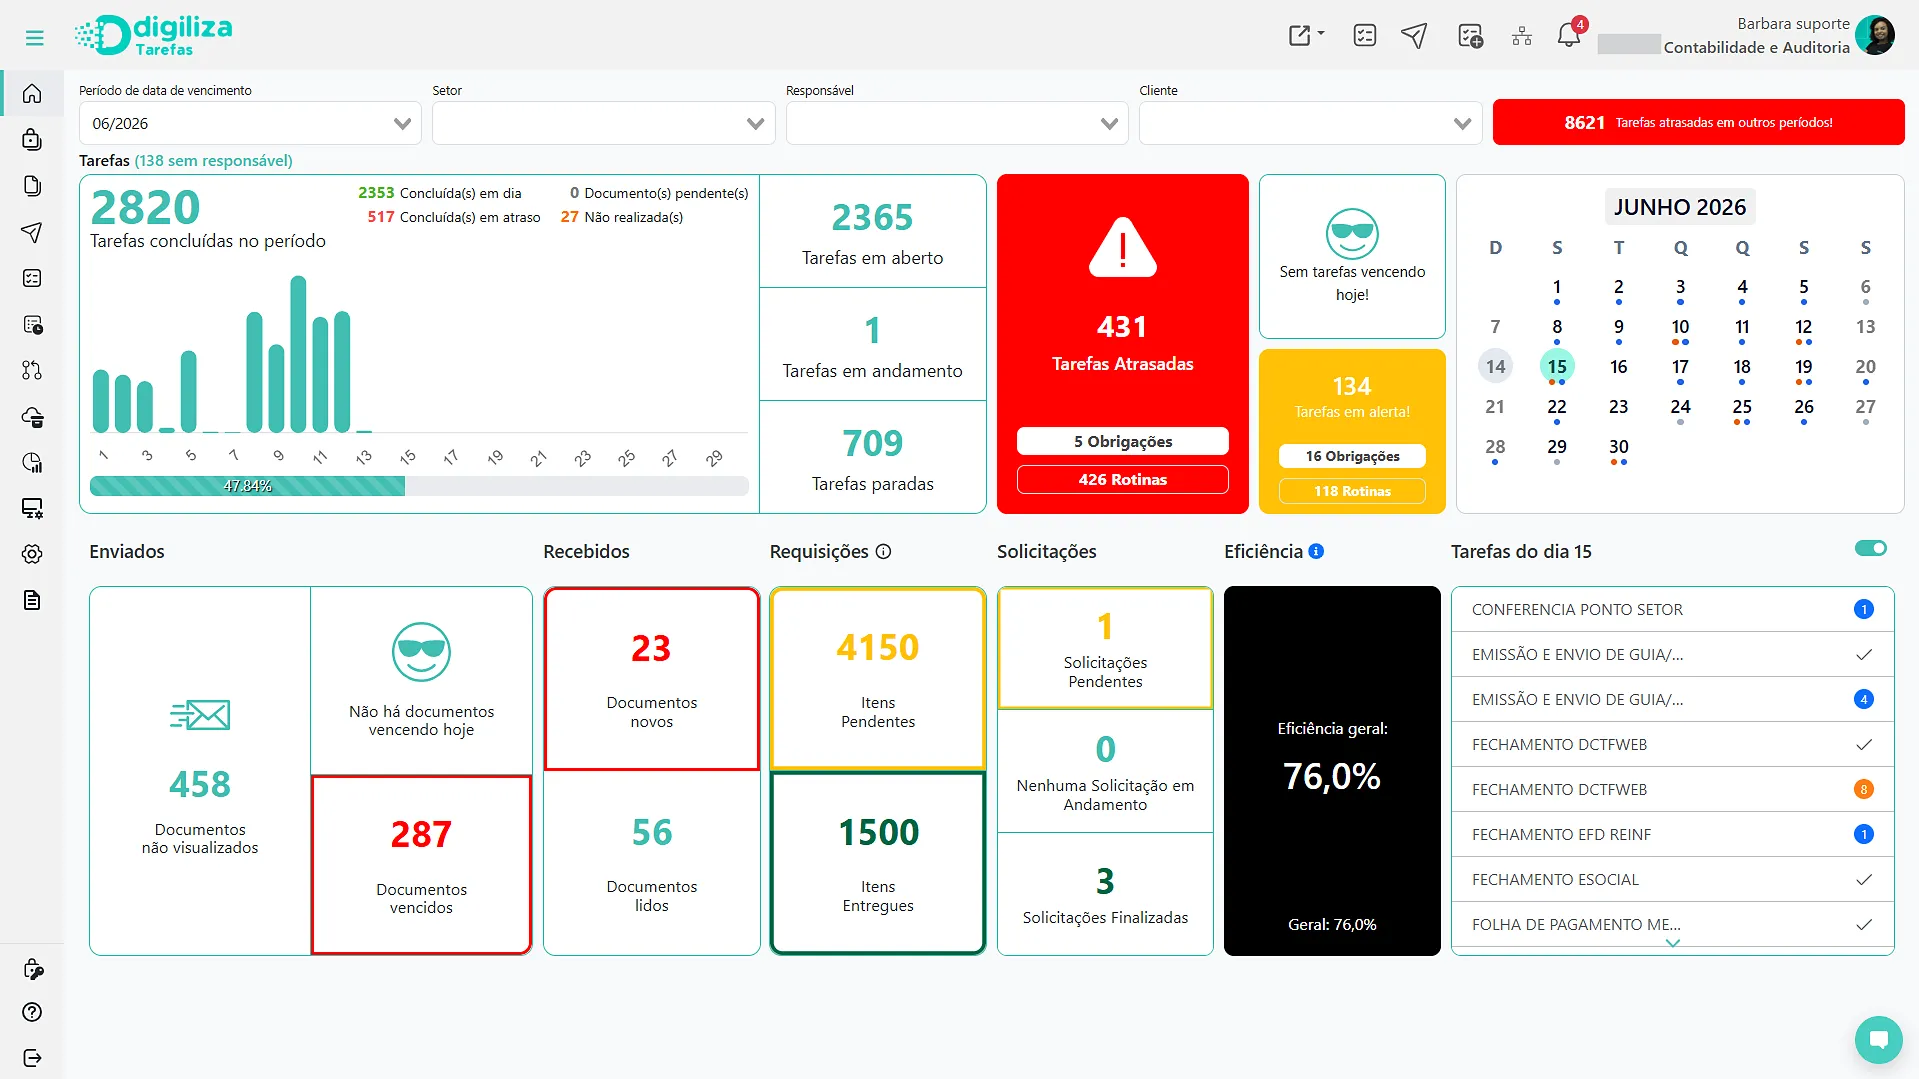Screen dimensions: 1919x1079
Task: Open settings gear in sidebar
Action: [32, 554]
